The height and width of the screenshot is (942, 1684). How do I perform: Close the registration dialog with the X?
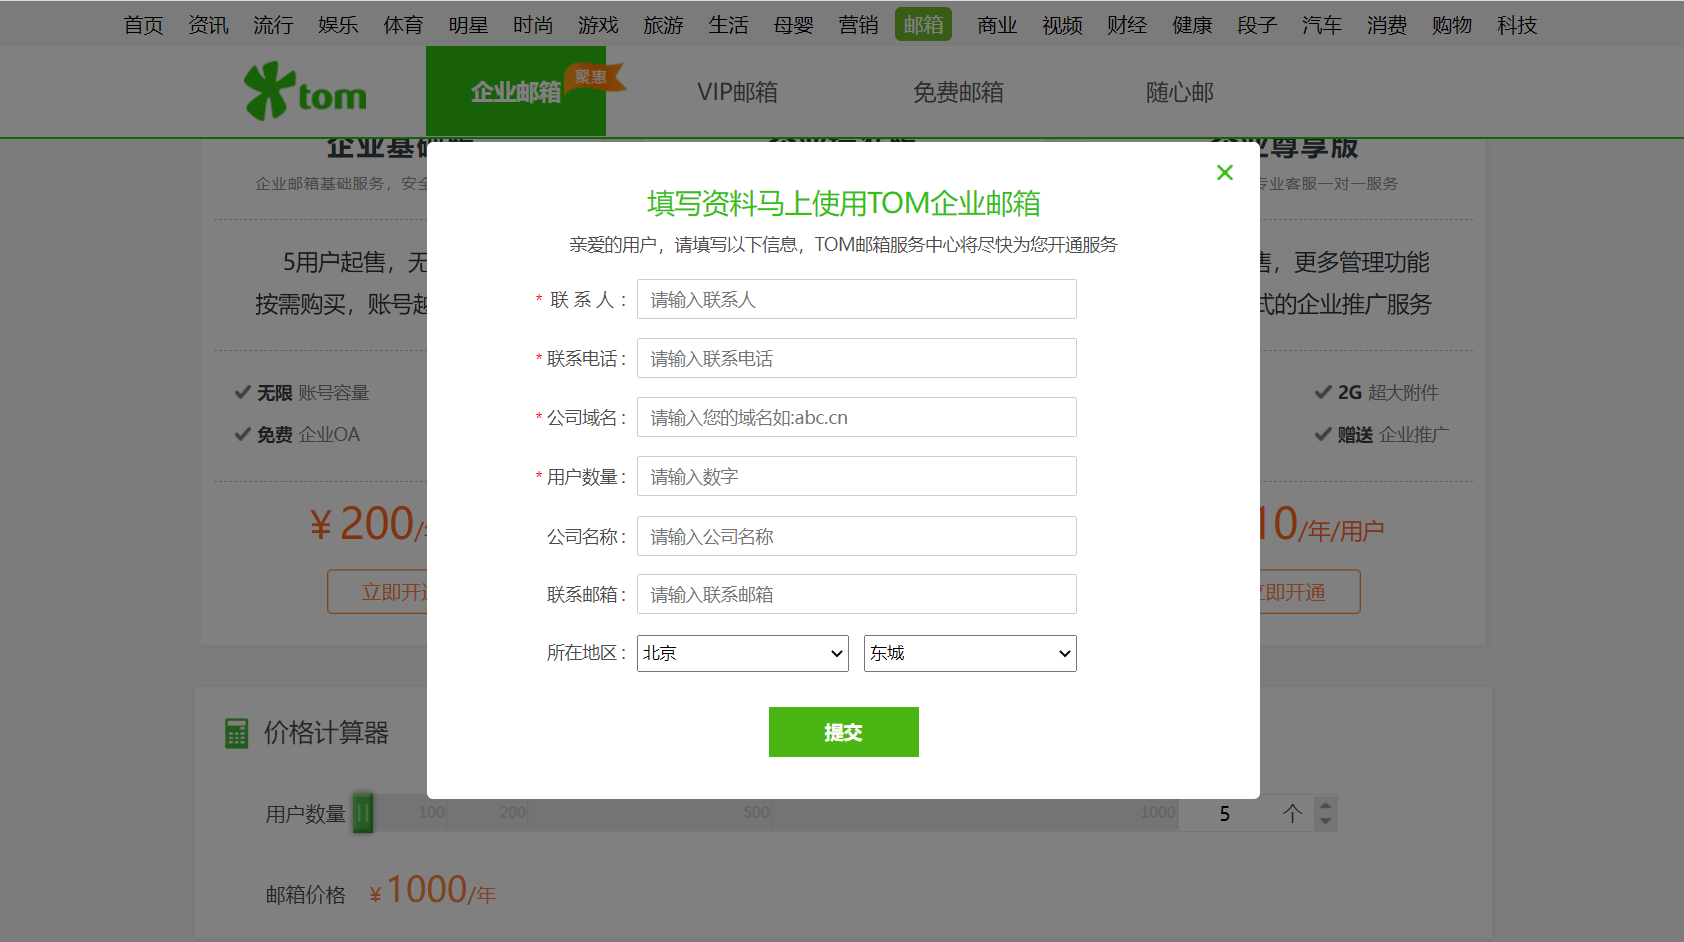1224,172
